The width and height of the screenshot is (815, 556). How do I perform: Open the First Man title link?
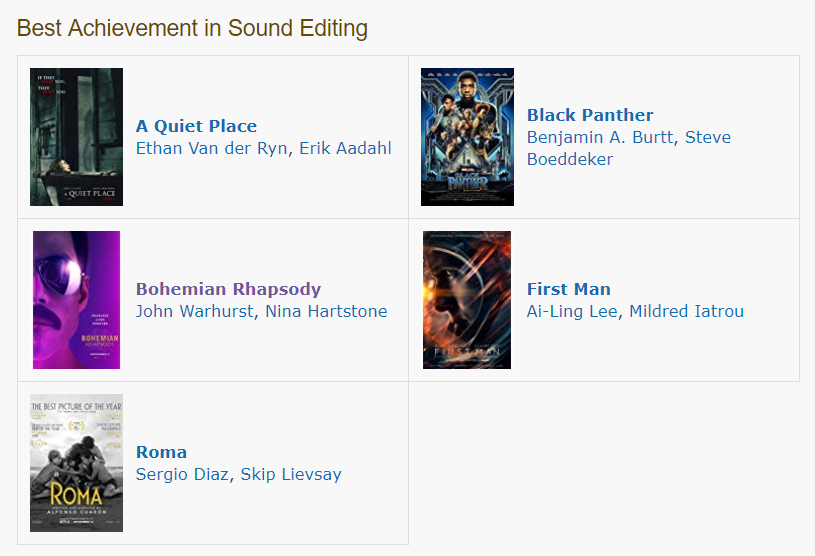[569, 289]
